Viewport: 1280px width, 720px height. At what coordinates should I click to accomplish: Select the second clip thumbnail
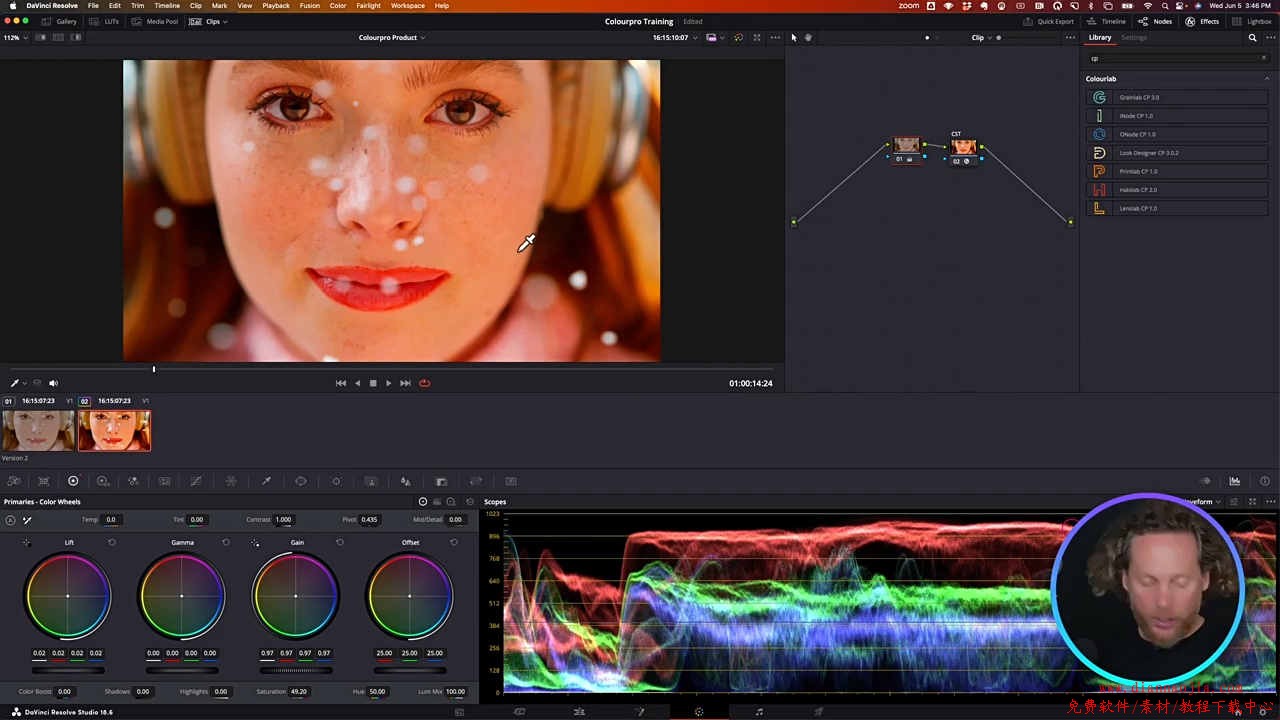point(115,431)
